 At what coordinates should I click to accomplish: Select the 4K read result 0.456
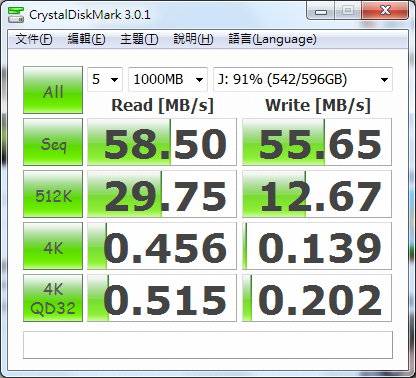click(162, 246)
